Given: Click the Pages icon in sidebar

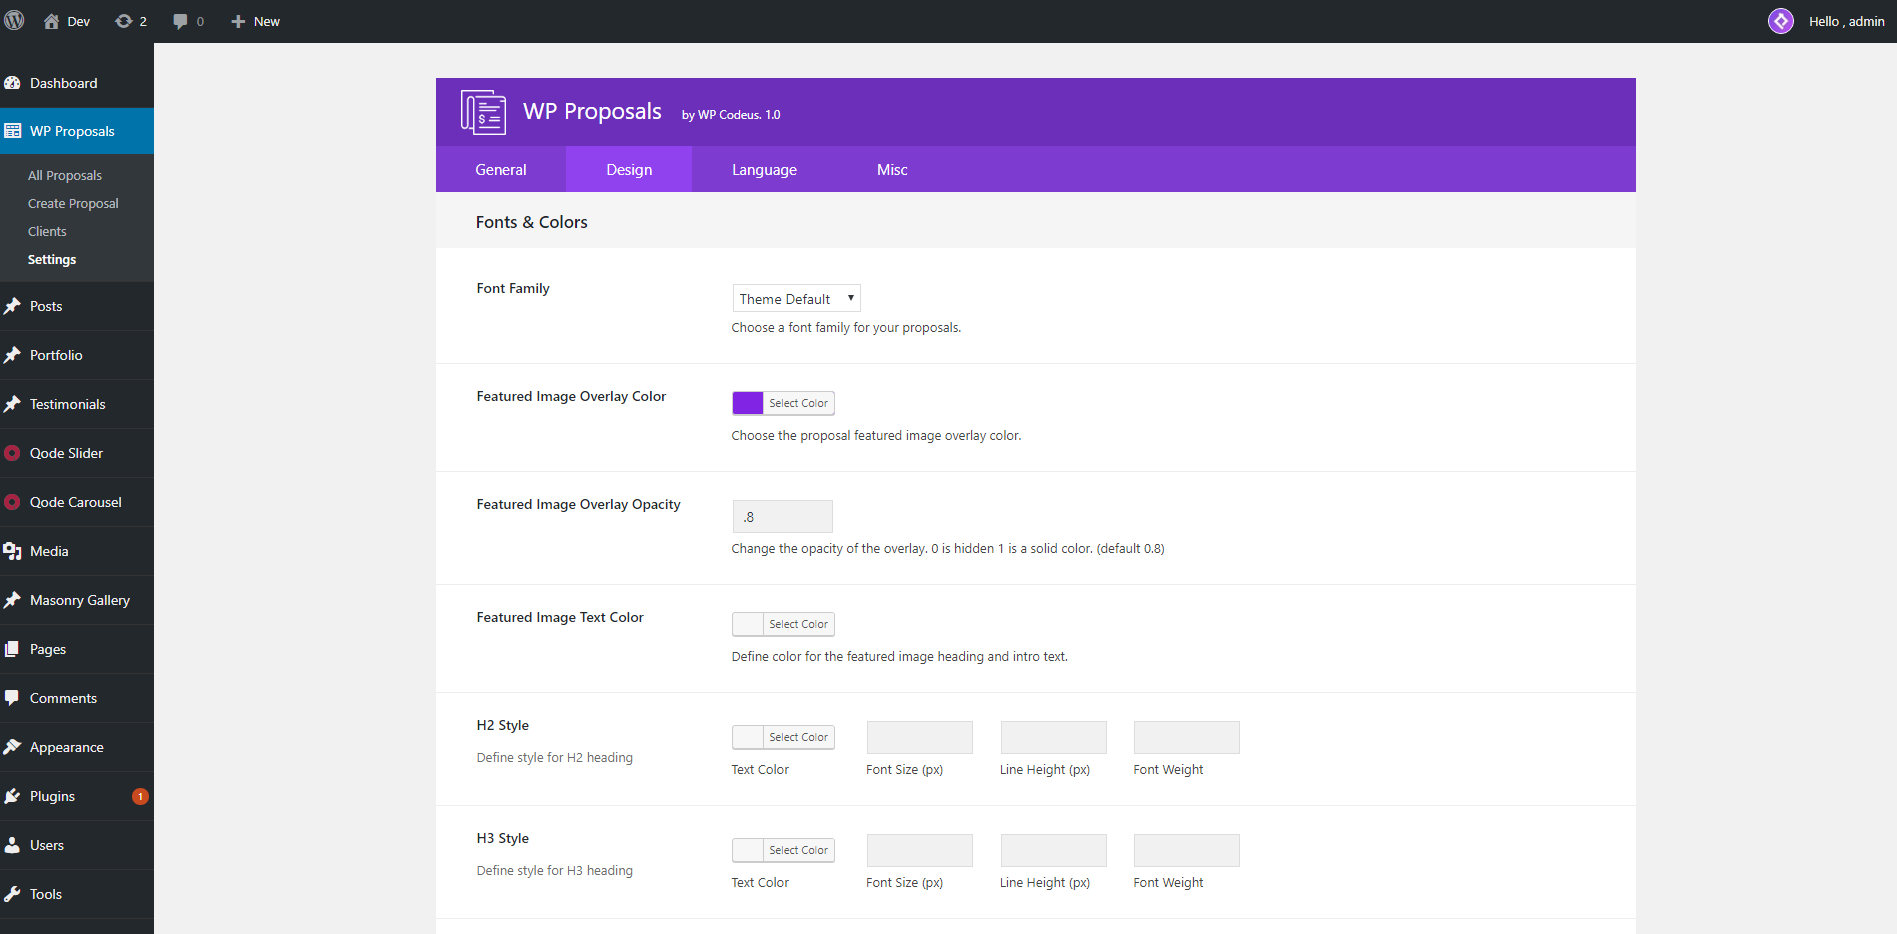Looking at the screenshot, I should click(12, 649).
